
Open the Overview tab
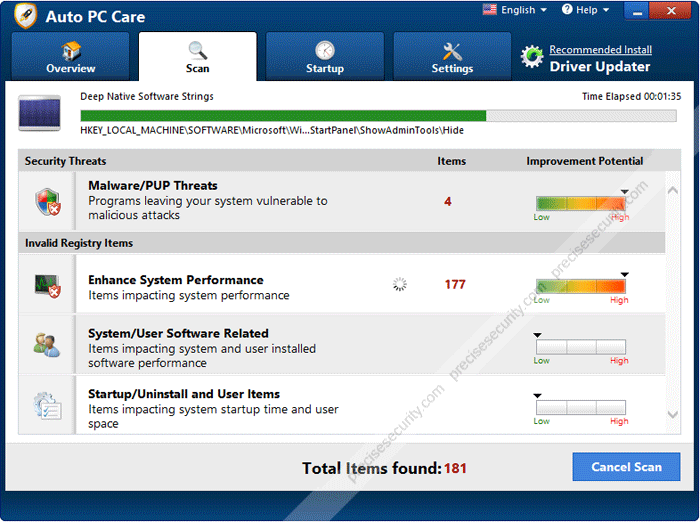click(71, 56)
